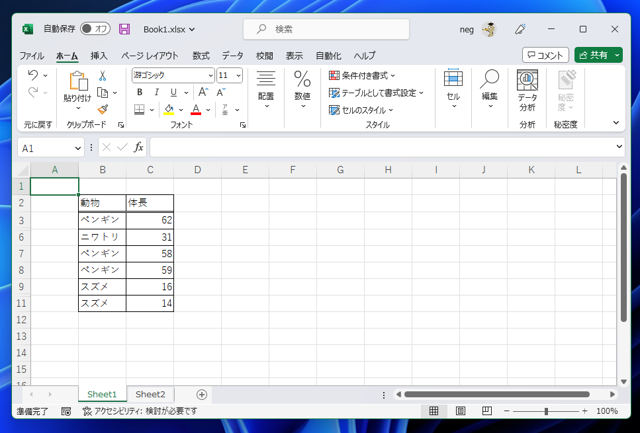Open the 編集 editing magnifier group
The width and height of the screenshot is (640, 433).
(489, 89)
